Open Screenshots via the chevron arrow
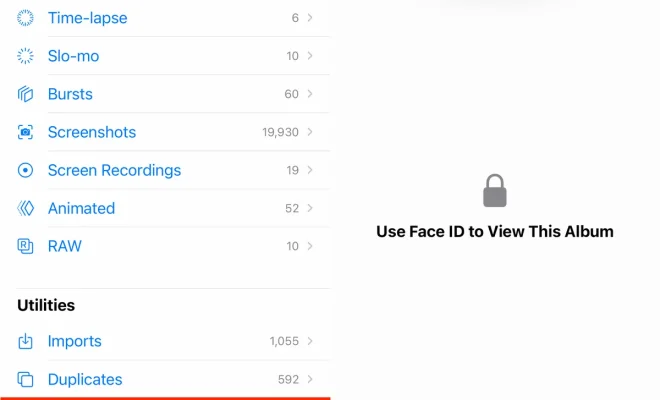This screenshot has width=660, height=400. pos(310,132)
